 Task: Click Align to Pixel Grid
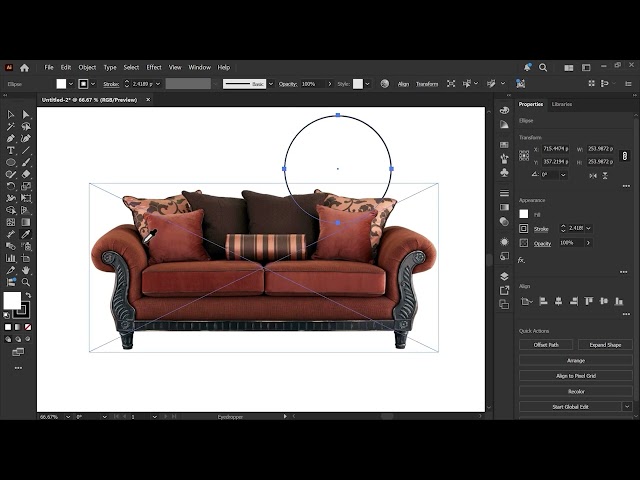click(576, 376)
